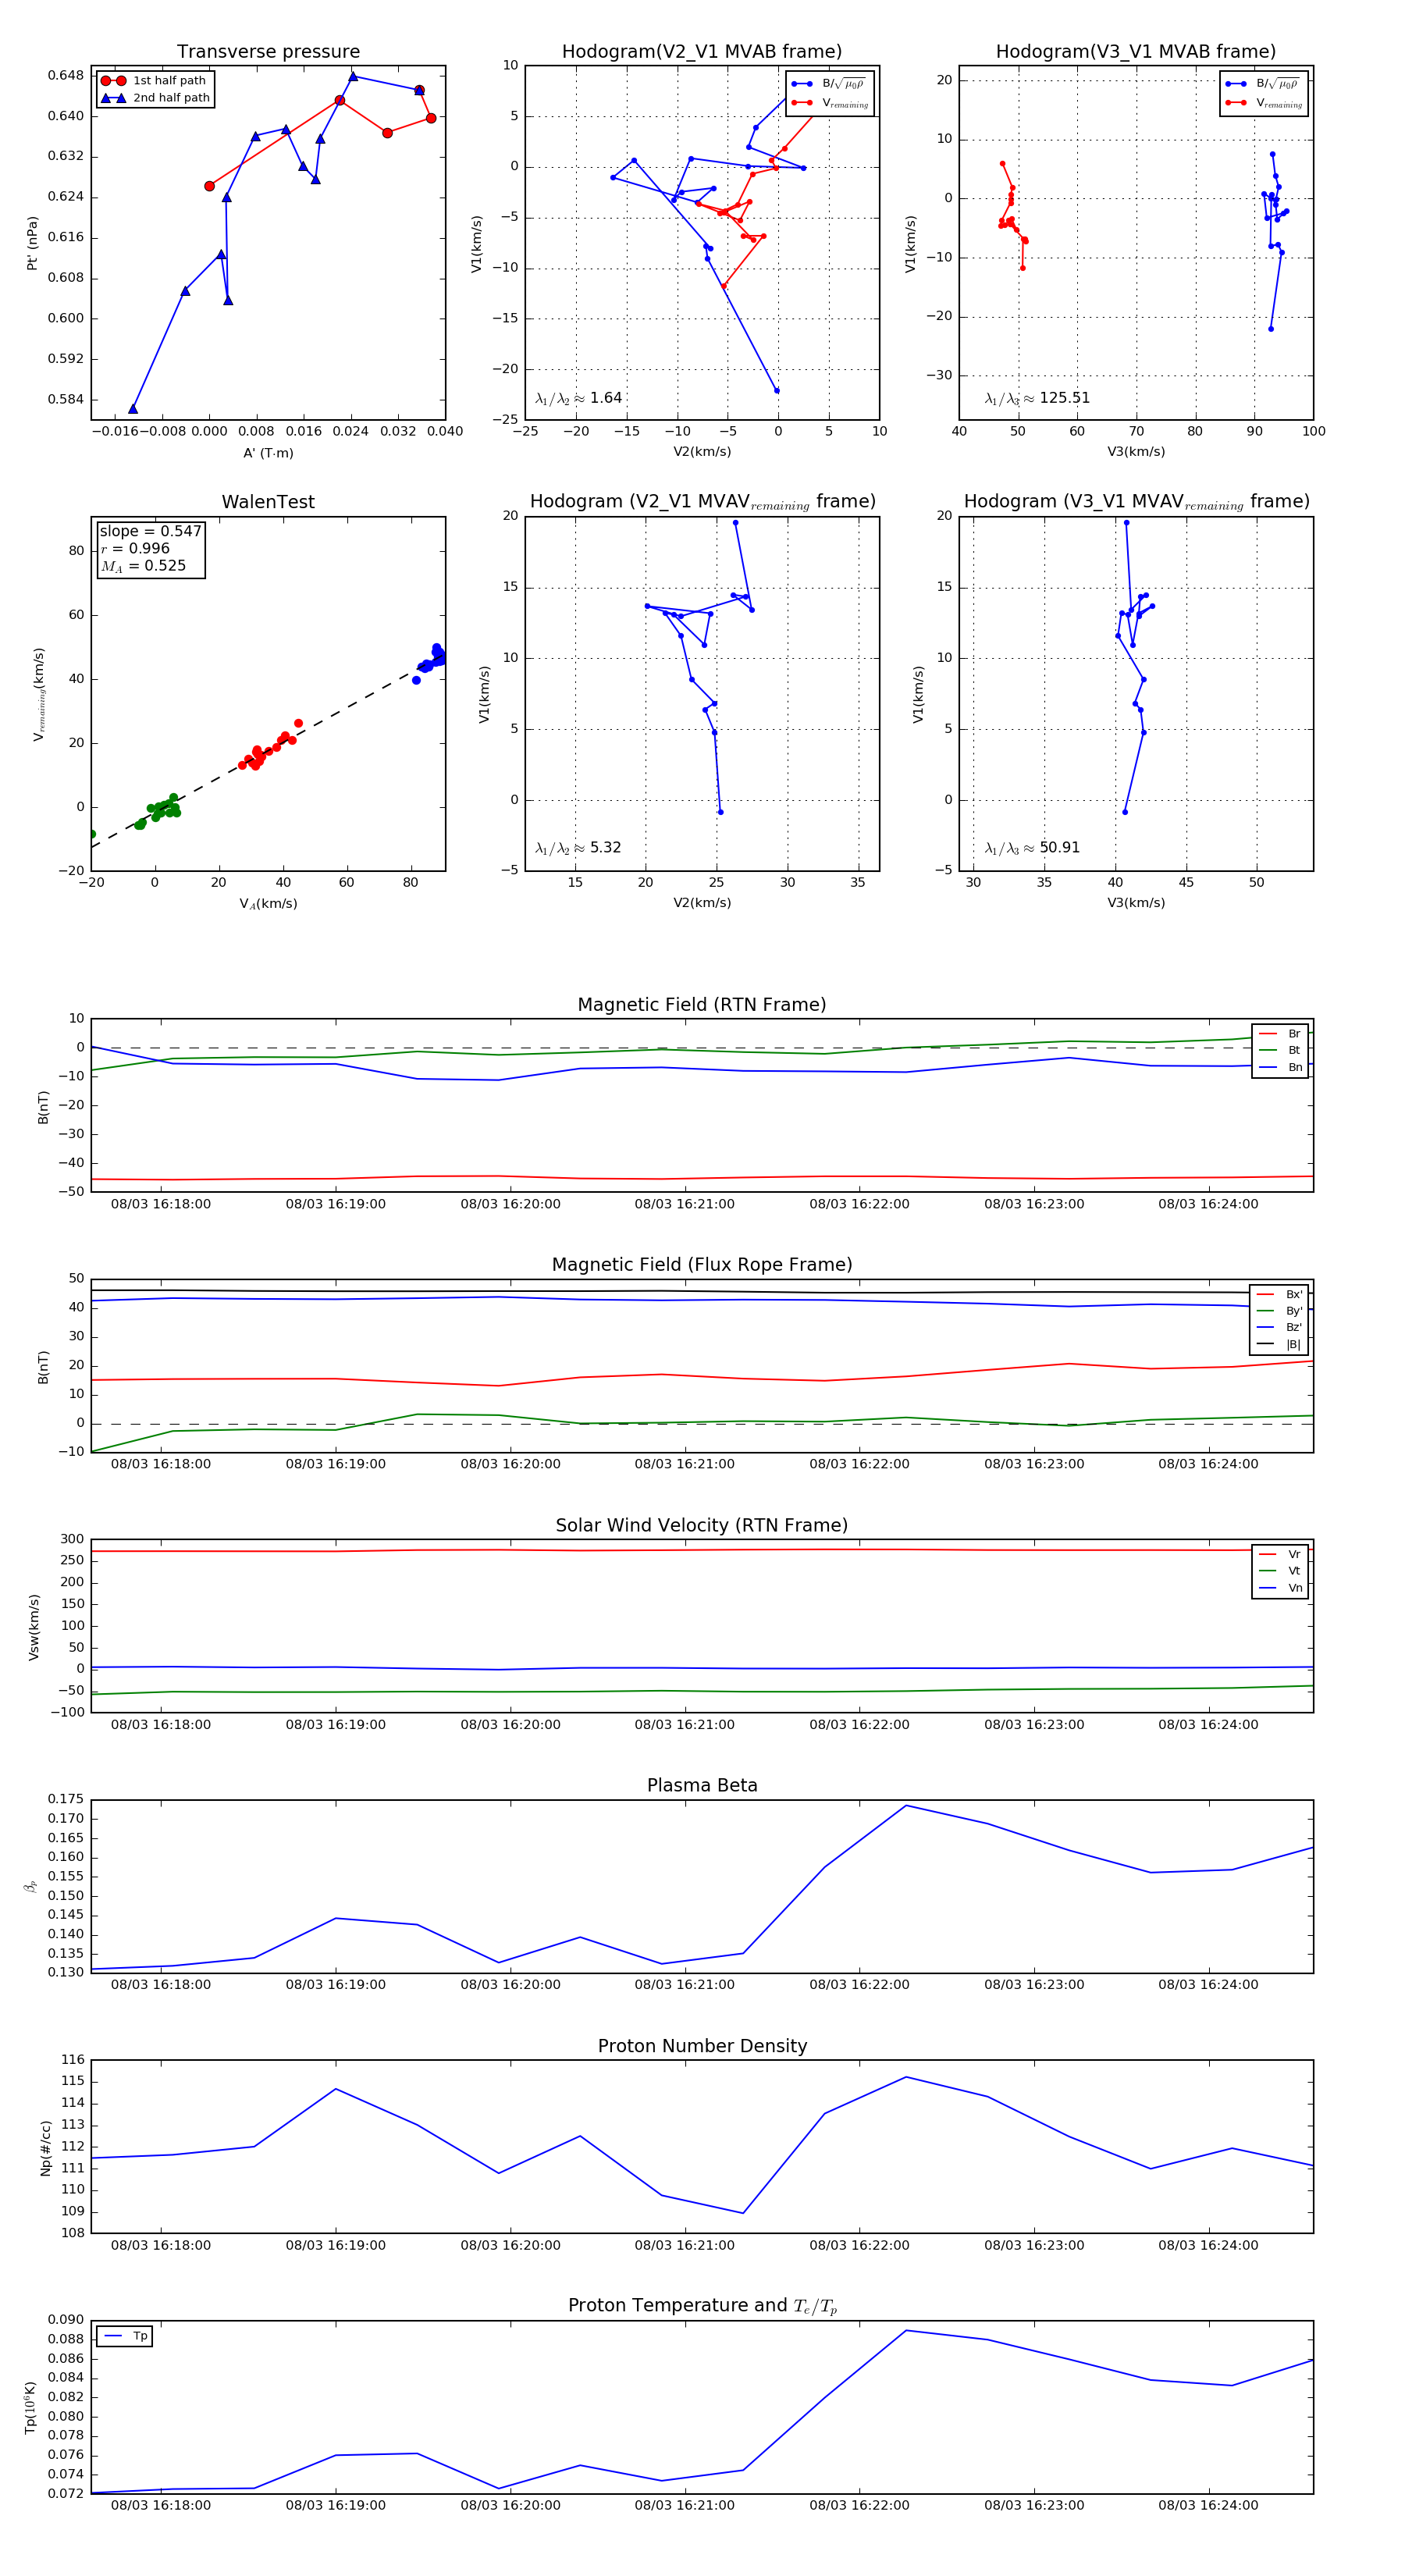Click the leftmost green dot in WalenTest plot
This screenshot has width=1405, height=2576.
pos(92,834)
